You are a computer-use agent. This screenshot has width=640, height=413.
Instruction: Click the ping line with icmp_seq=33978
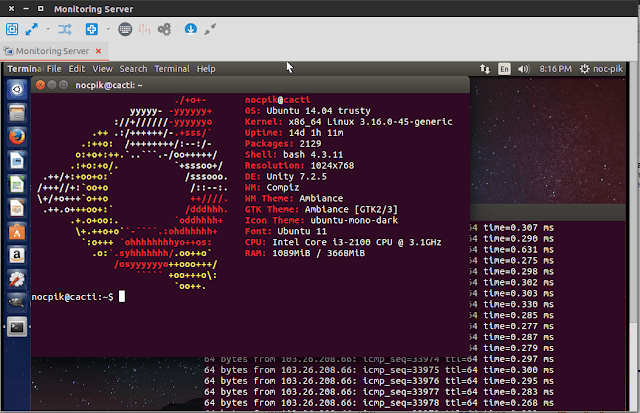379,403
